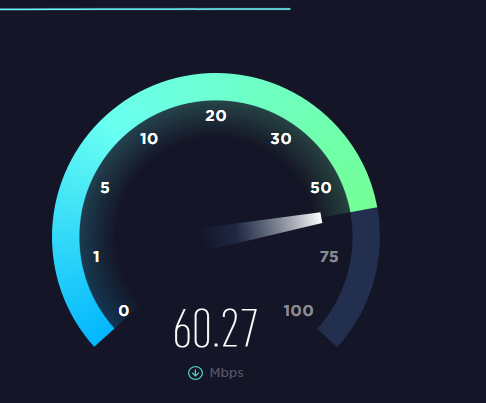
Task: Click the 75 mark on the gauge
Action: point(329,257)
